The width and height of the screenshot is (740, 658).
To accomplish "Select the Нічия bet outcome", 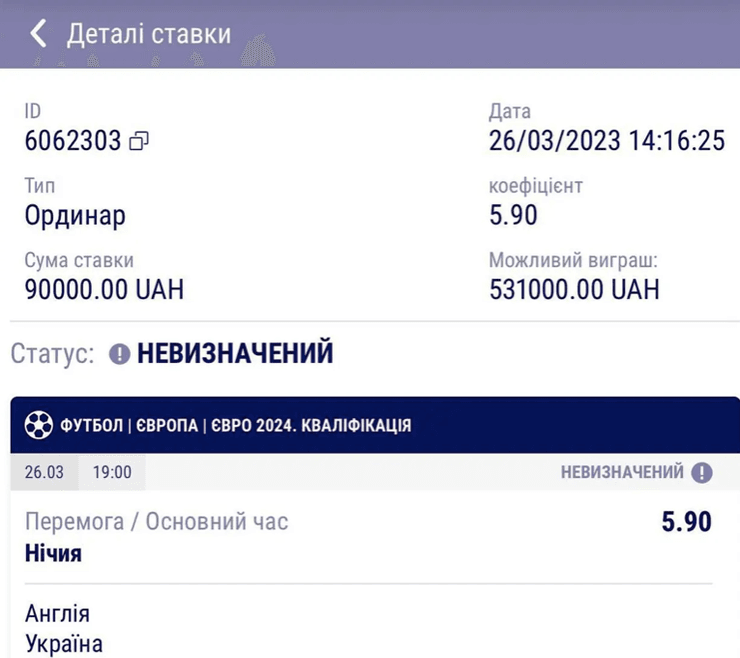I will coord(53,553).
